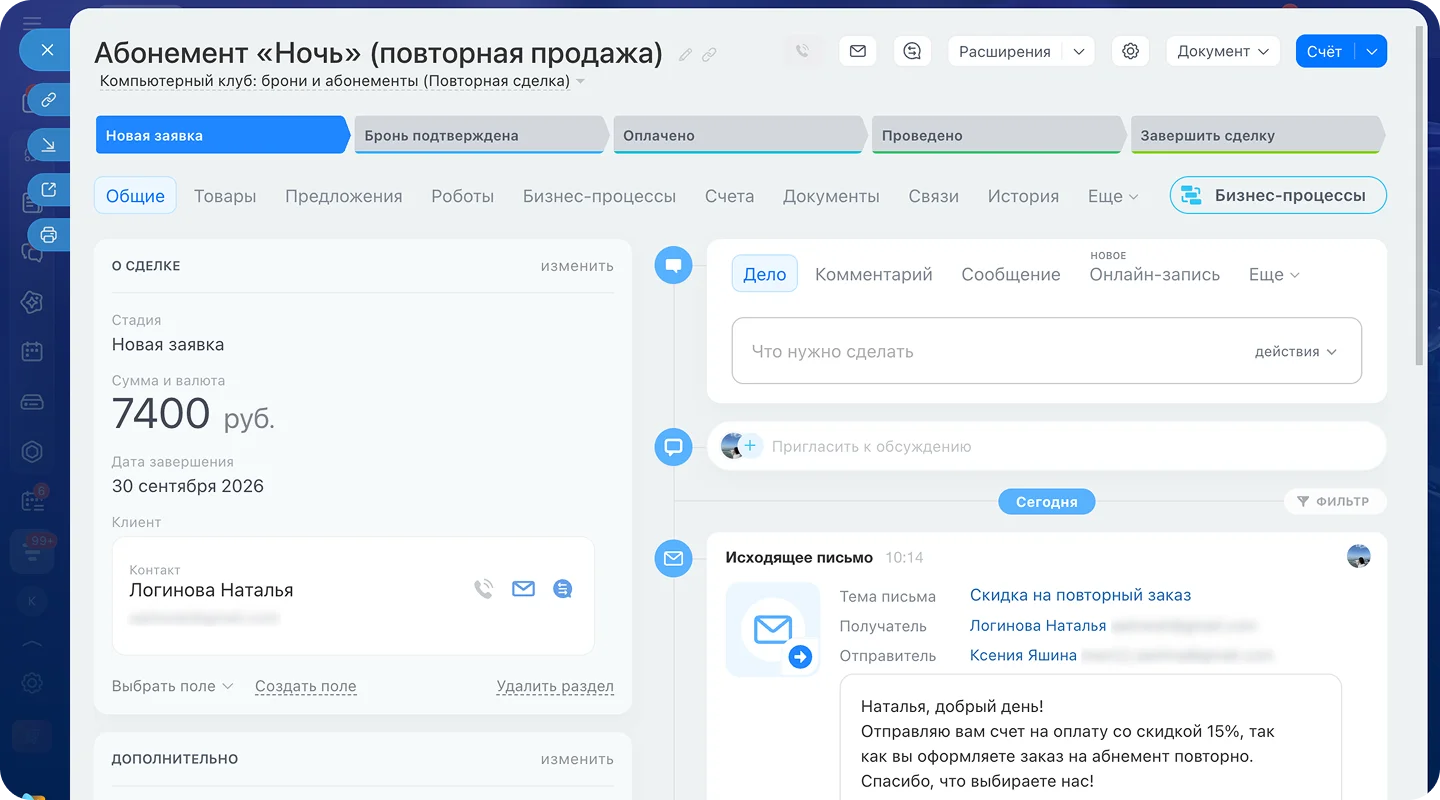Click изменить in Дополнительно section

click(x=577, y=759)
